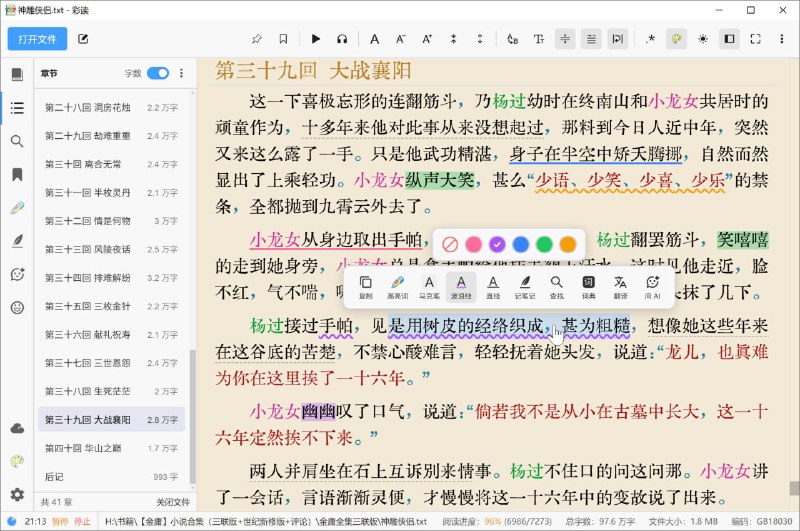This screenshot has height=531, width=800.
Task: Add a note with 记笔记 in popup
Action: point(524,287)
